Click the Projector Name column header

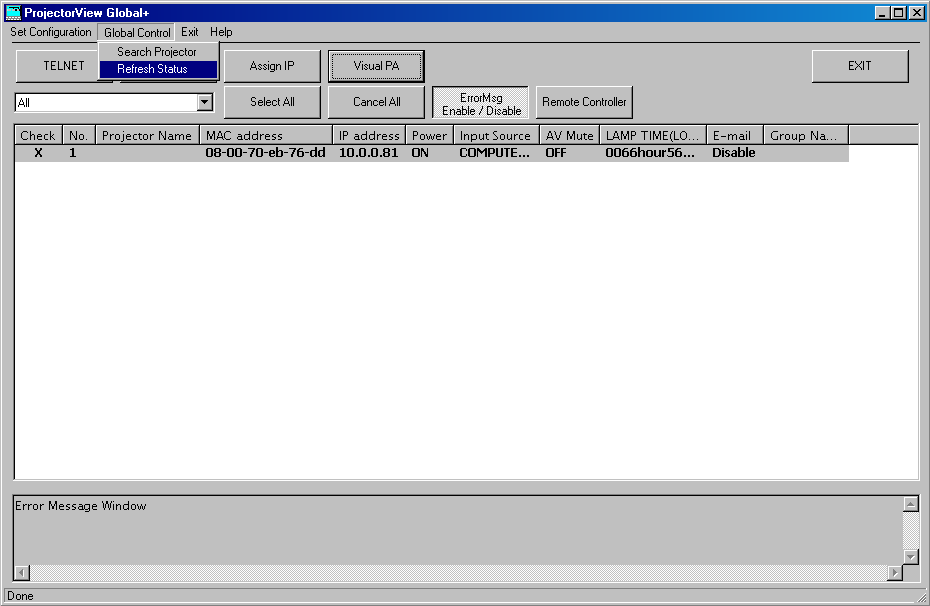coord(147,135)
